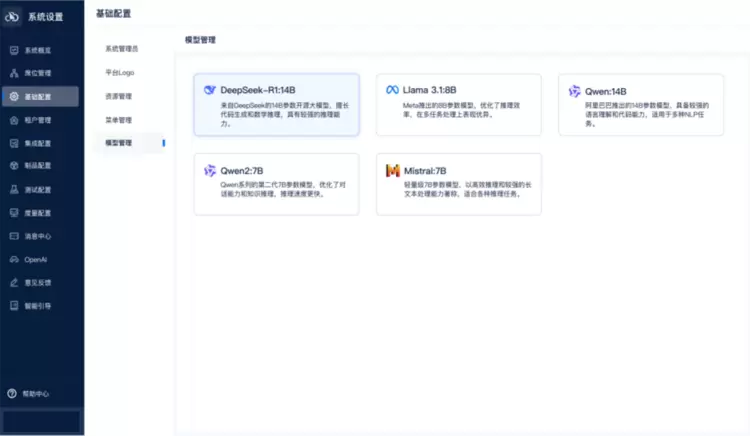Image resolution: width=750 pixels, height=436 pixels.
Task: Switch to the 平台Logo sub-menu tab
Action: pos(120,72)
